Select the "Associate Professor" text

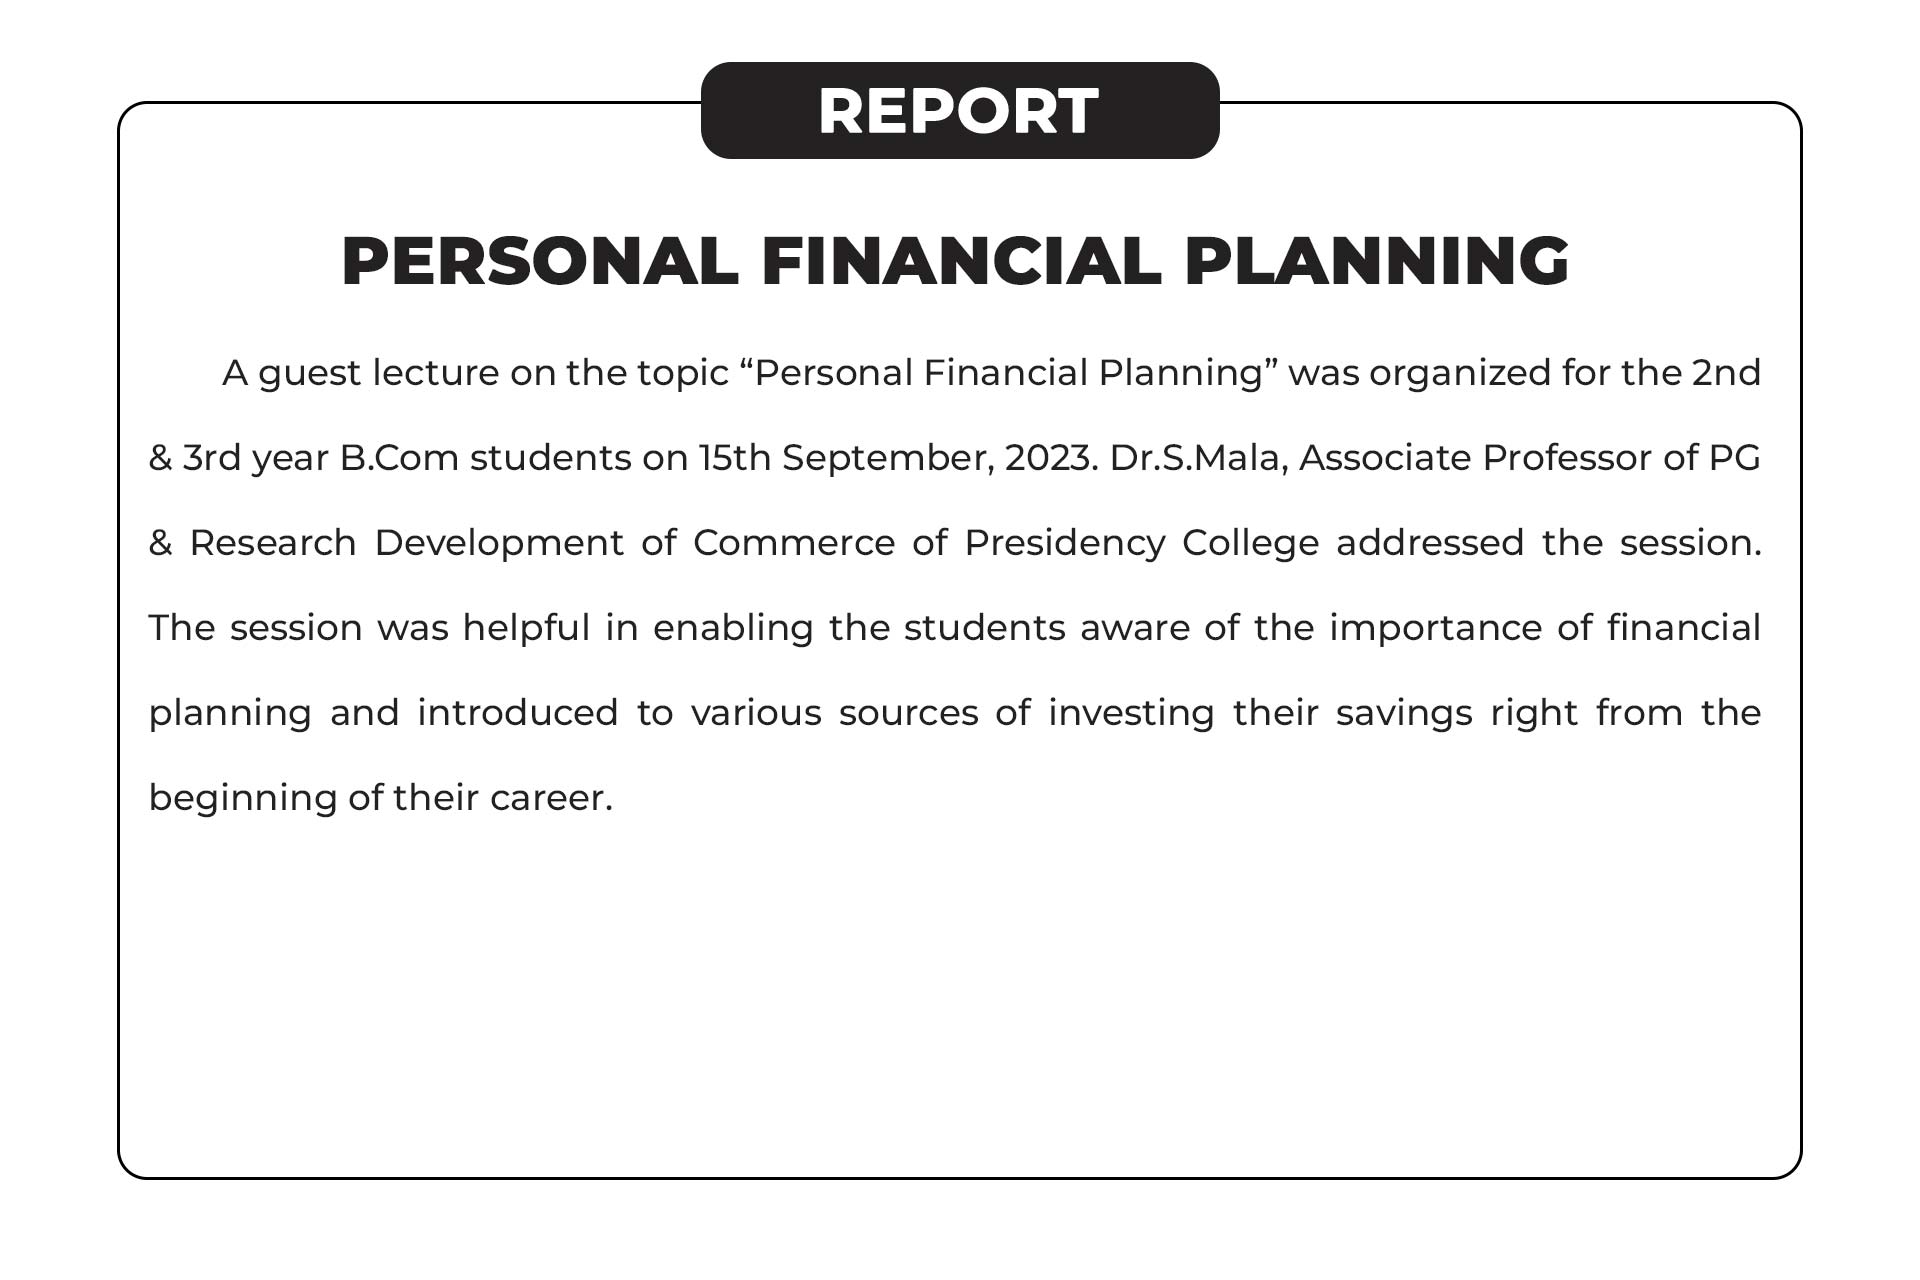pyautogui.click(x=1475, y=458)
